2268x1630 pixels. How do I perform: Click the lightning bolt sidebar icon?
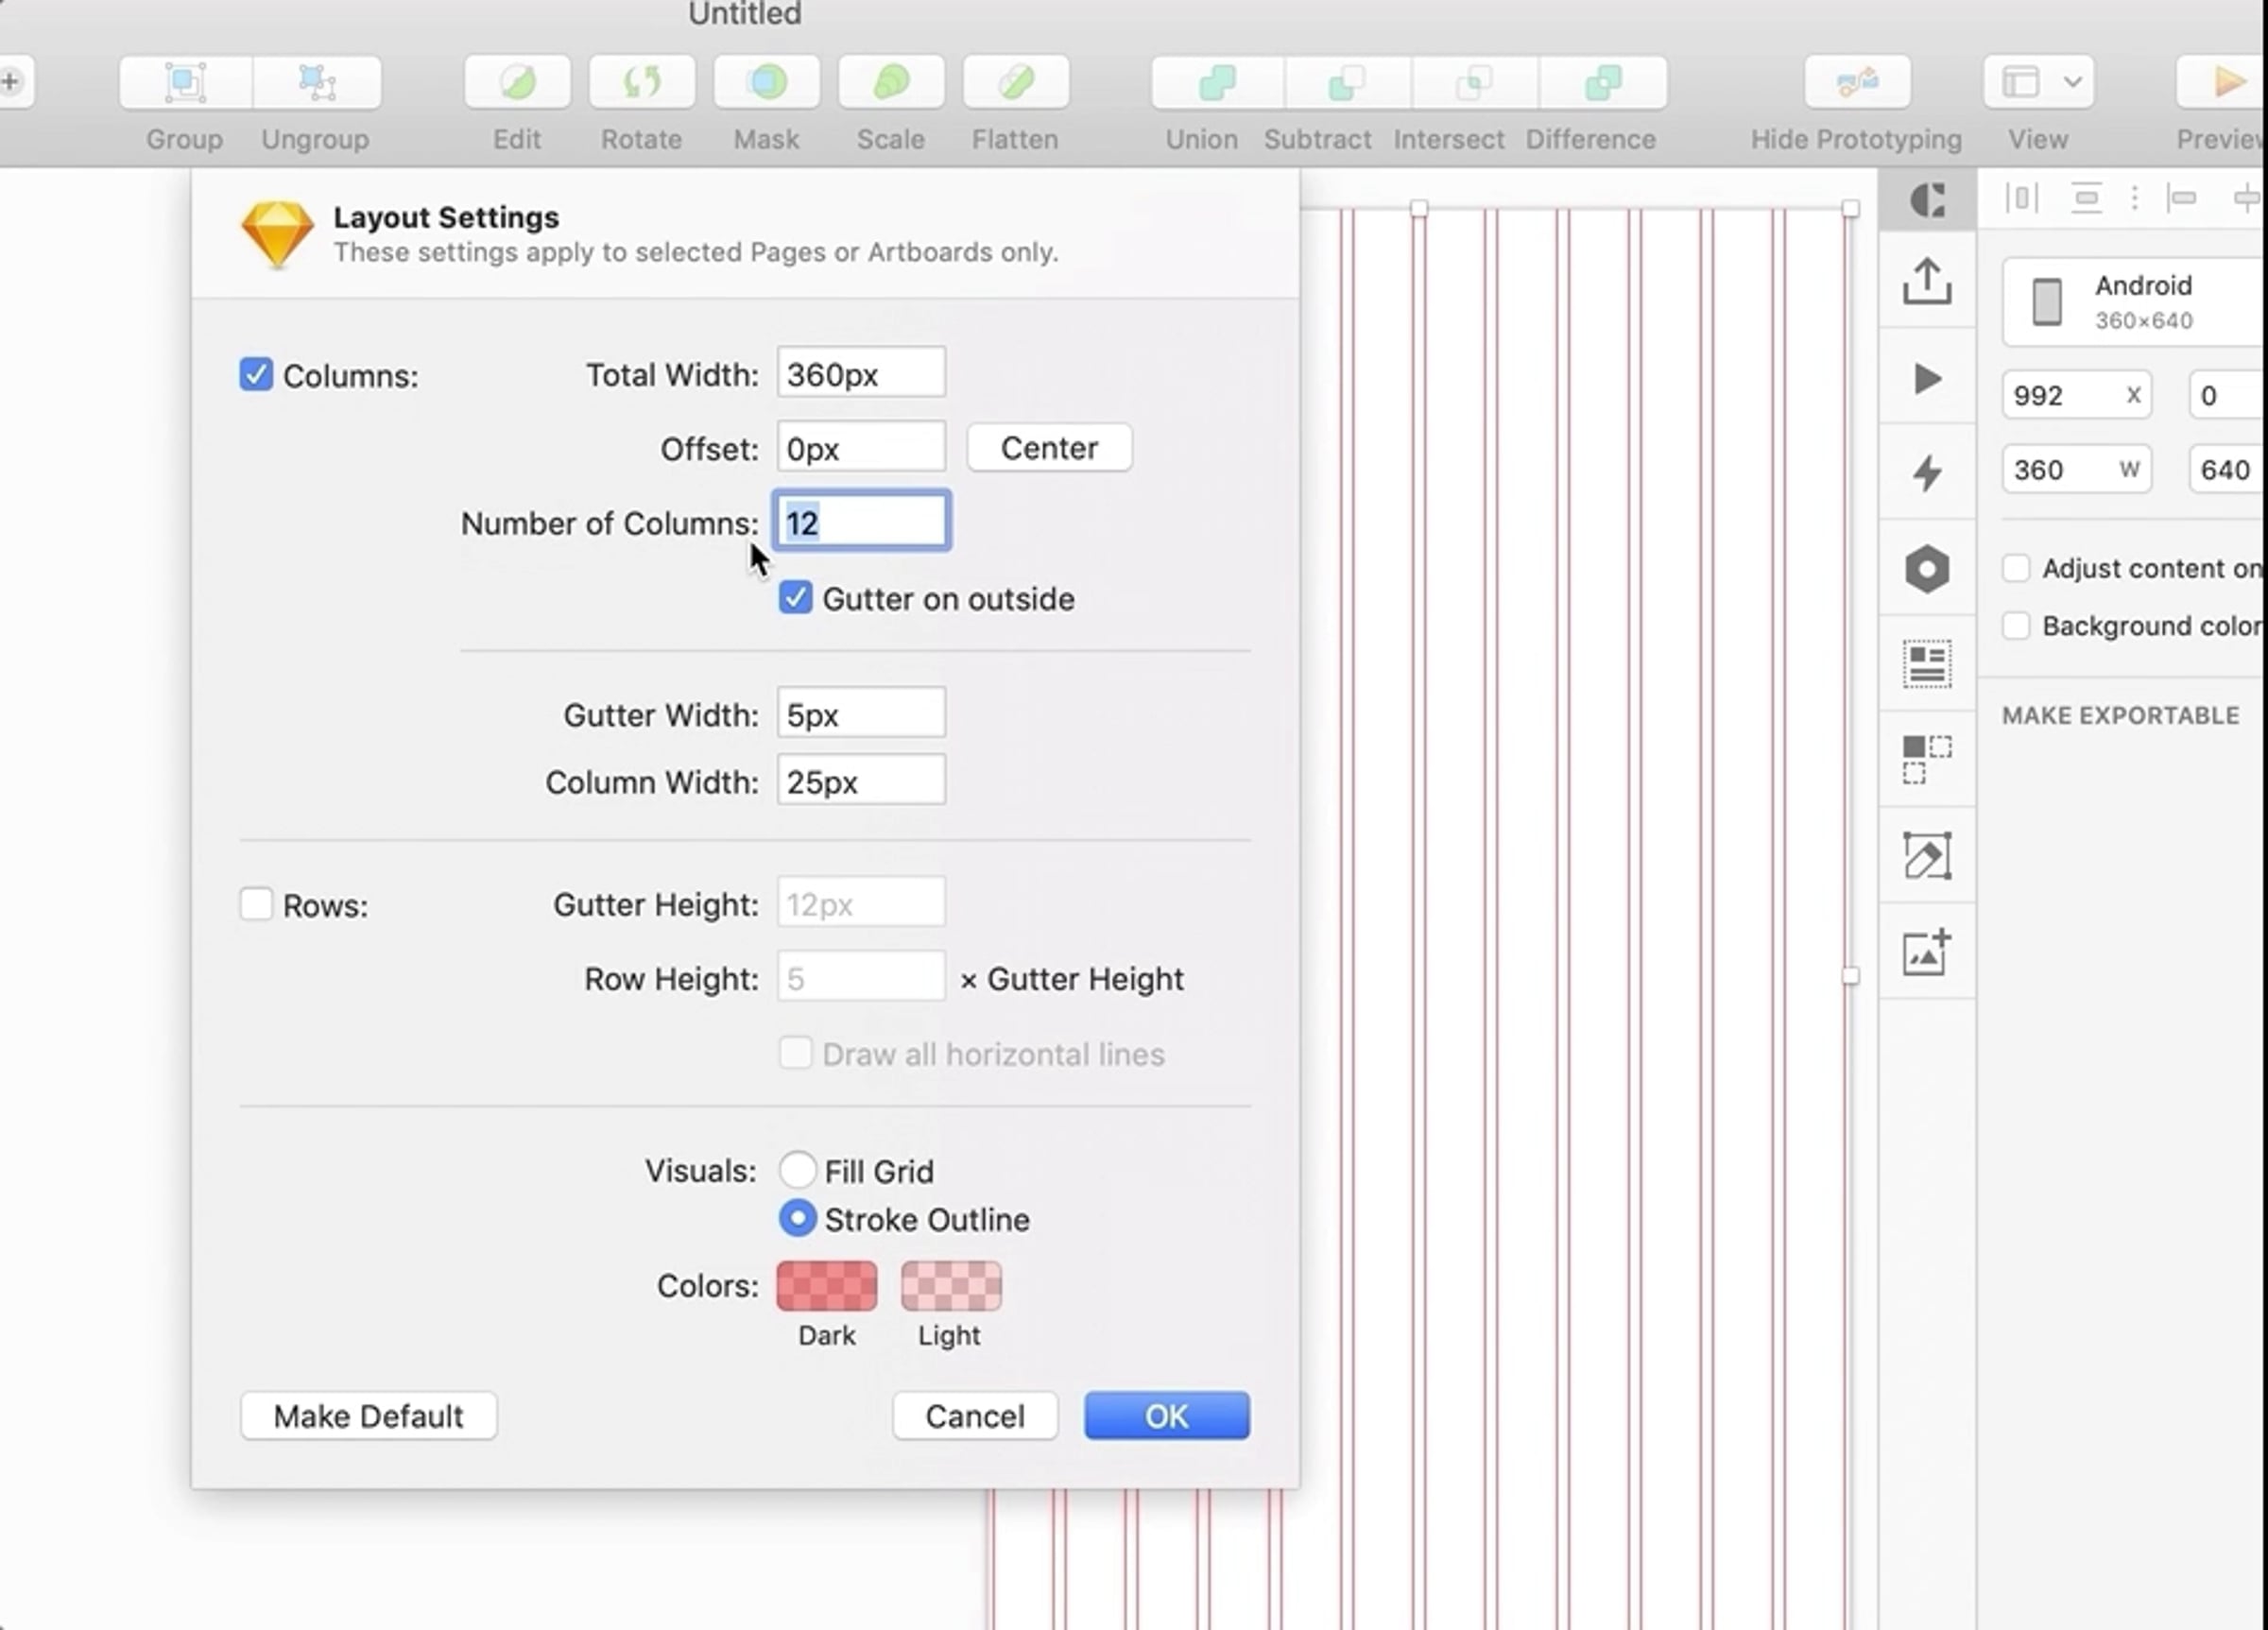click(x=1926, y=473)
